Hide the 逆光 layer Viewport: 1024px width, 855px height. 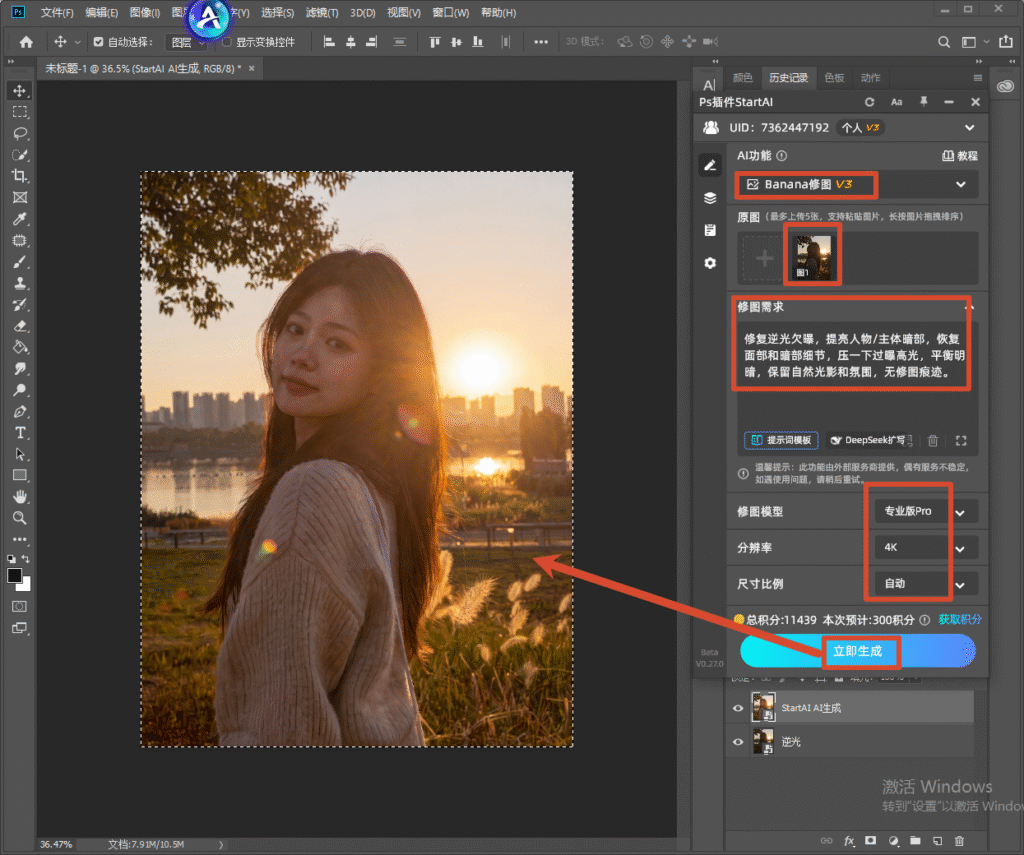click(x=738, y=743)
